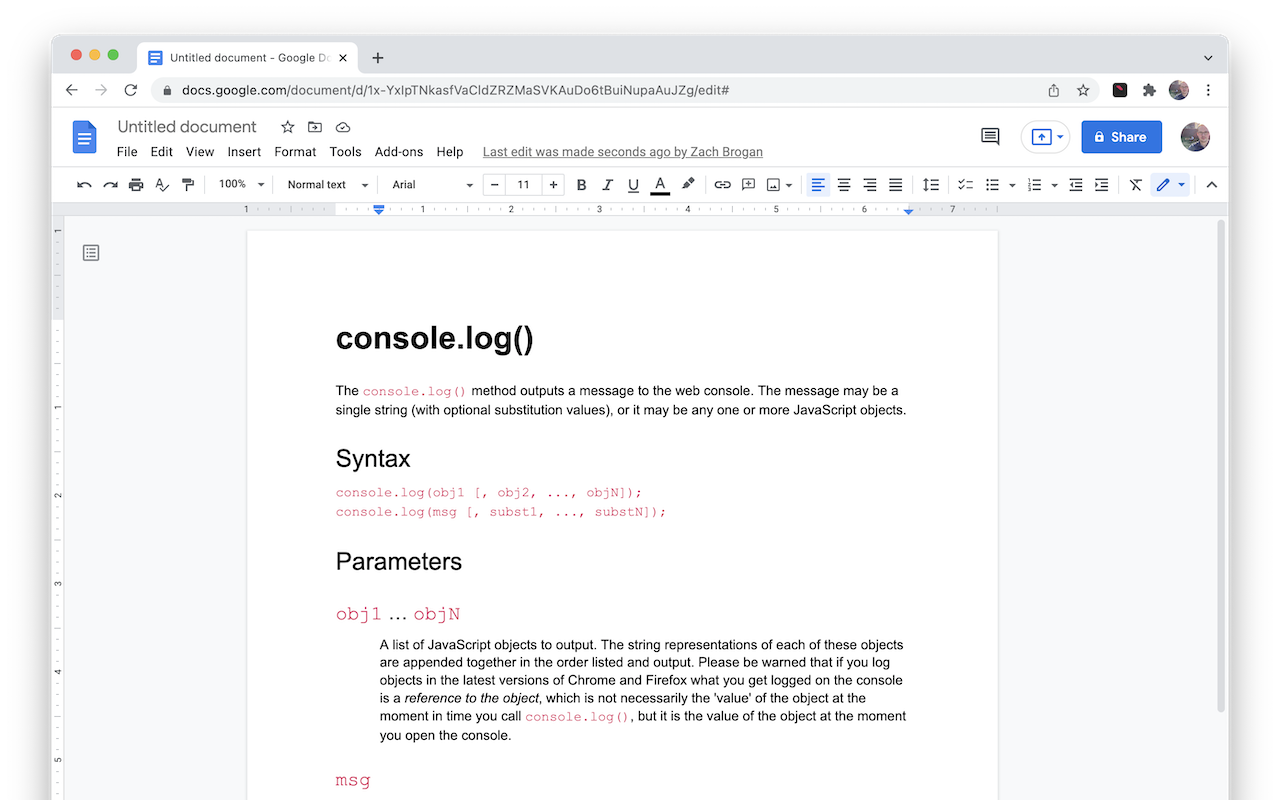Show document outline icon

click(91, 253)
